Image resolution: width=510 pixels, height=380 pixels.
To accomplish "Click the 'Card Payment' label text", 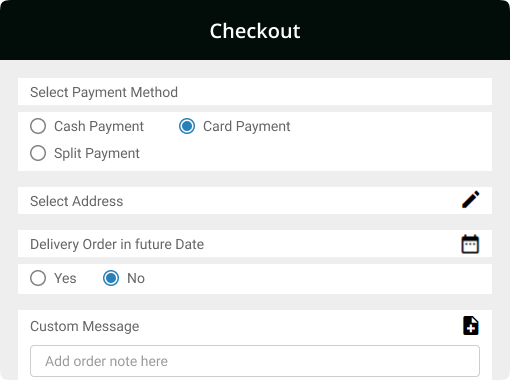I will coord(247,127).
